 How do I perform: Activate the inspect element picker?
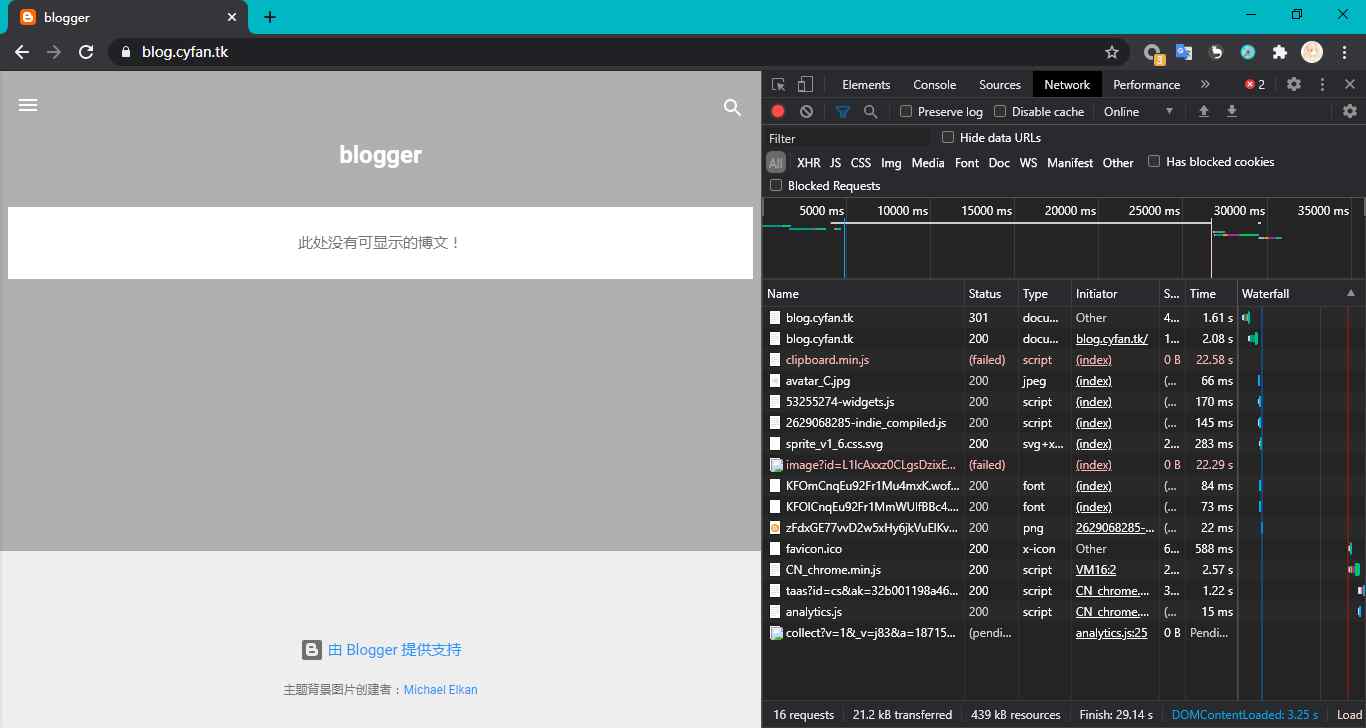(779, 85)
